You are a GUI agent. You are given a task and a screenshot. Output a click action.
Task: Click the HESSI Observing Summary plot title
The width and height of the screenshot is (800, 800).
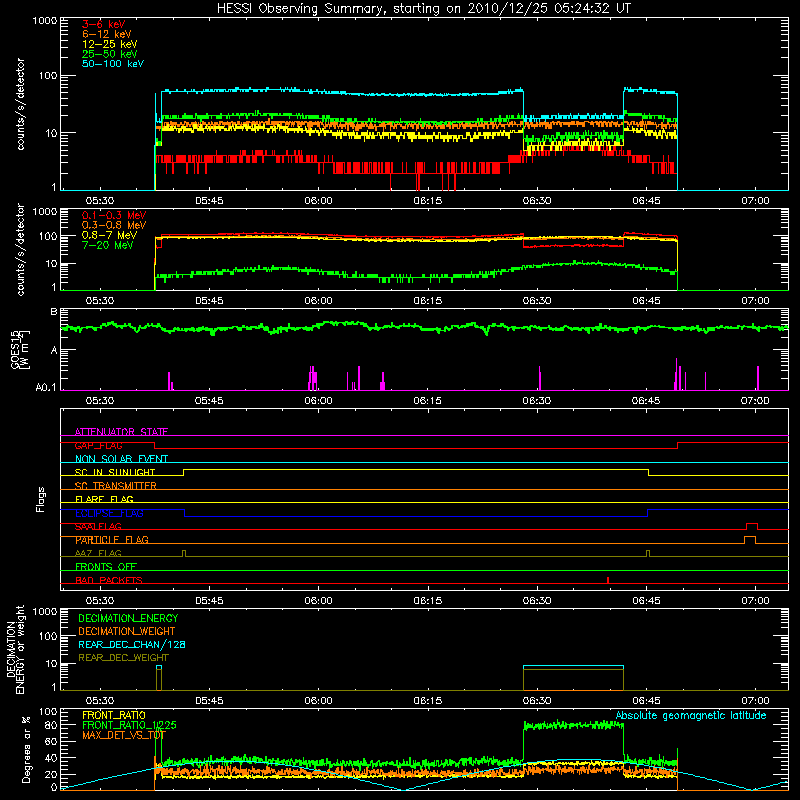pos(424,9)
